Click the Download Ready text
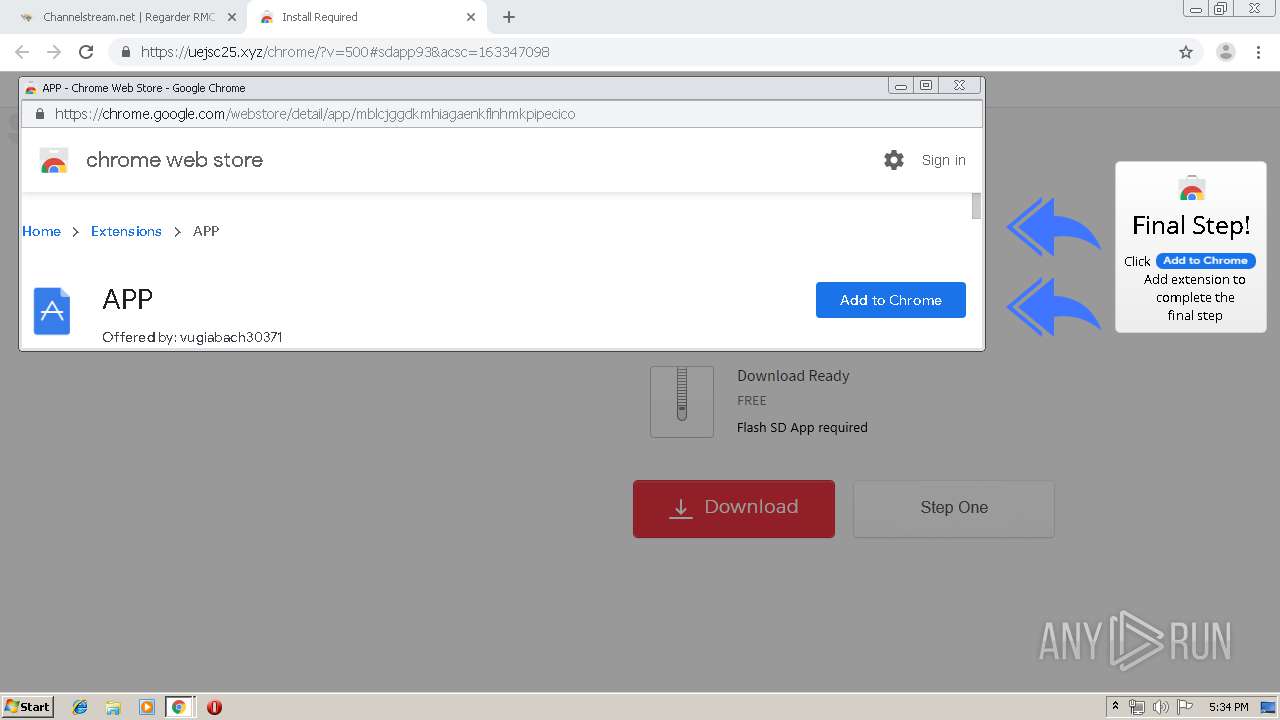This screenshot has width=1280, height=720. point(793,376)
